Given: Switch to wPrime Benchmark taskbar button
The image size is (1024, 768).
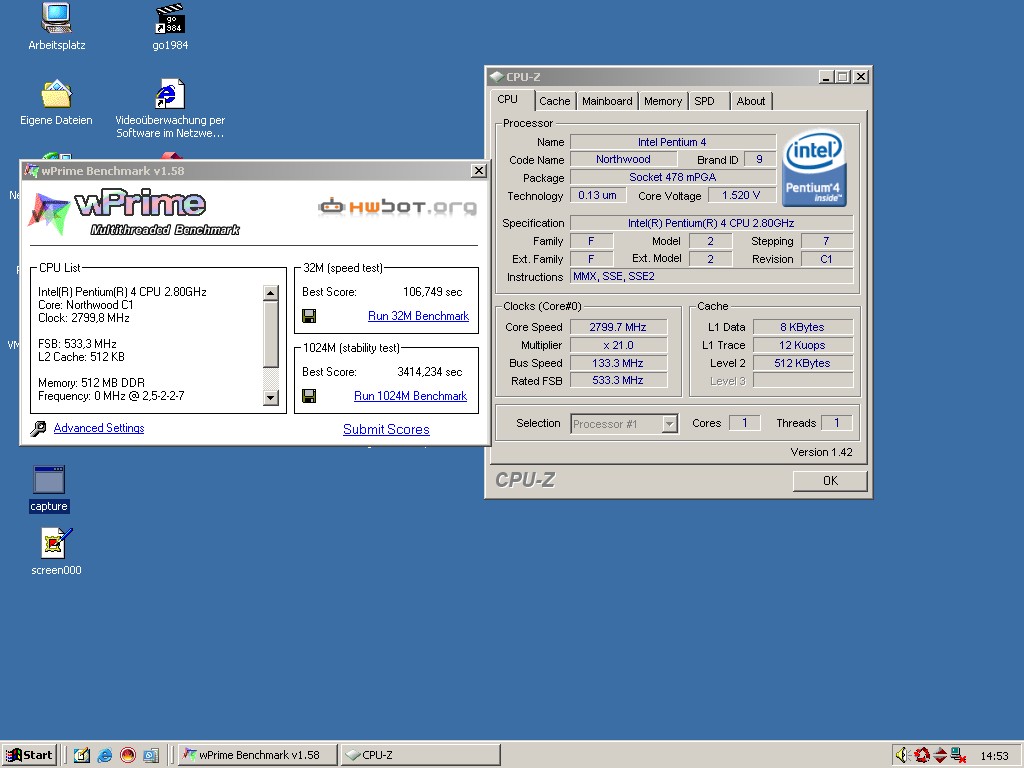Looking at the screenshot, I should pyautogui.click(x=258, y=755).
